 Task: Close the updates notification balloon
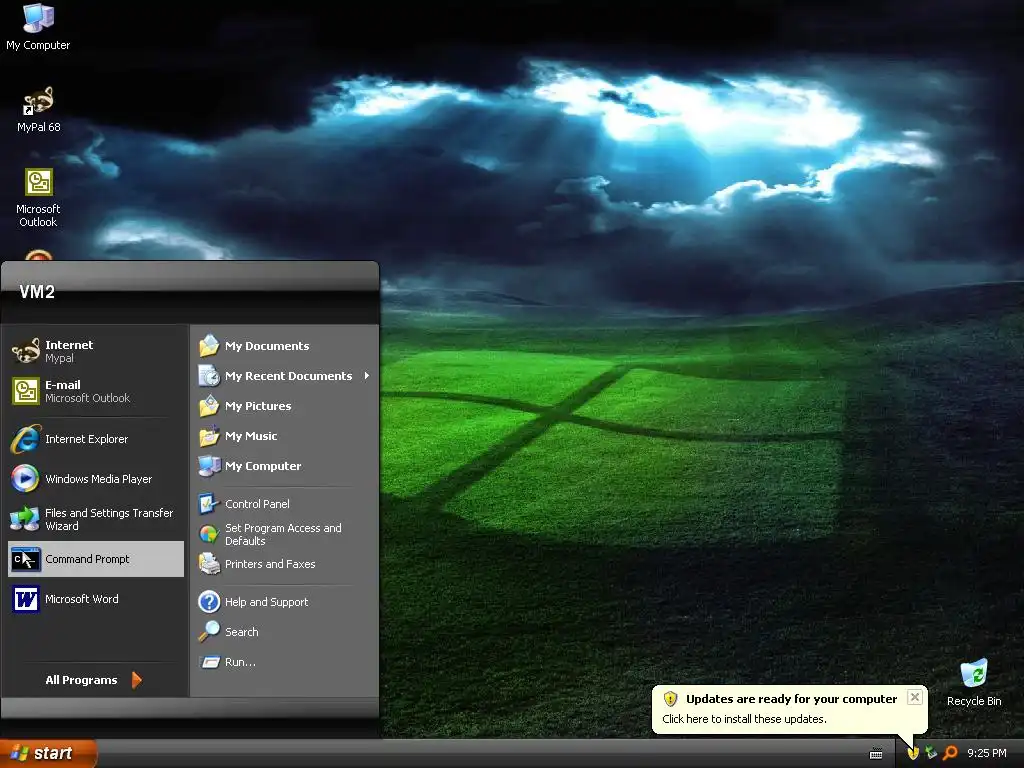coord(914,697)
